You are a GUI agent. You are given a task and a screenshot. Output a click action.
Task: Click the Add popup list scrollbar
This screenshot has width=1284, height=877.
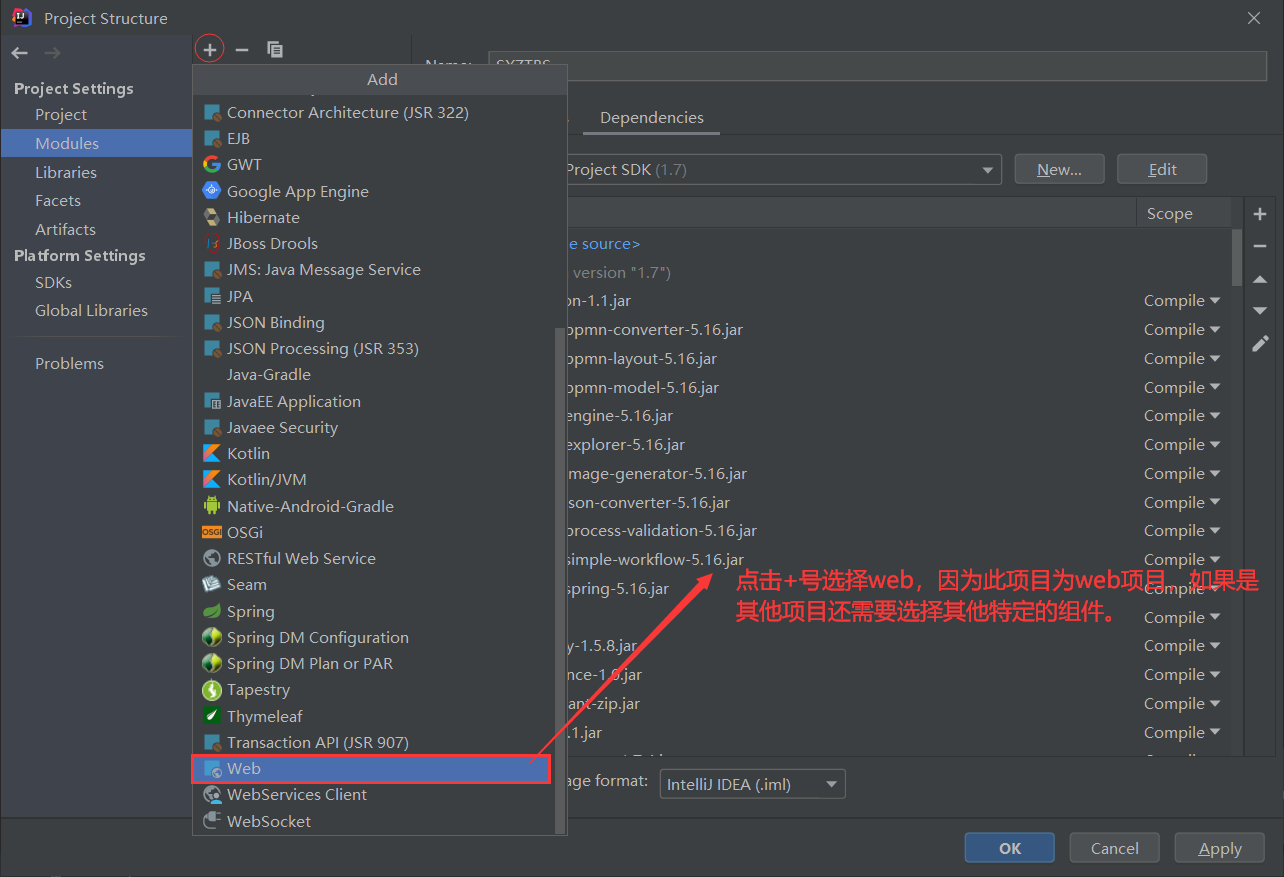tap(559, 580)
